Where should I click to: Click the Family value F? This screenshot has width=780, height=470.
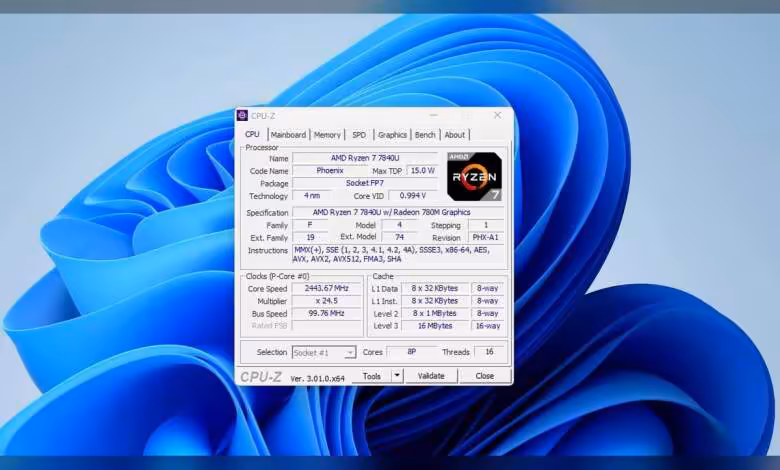[x=310, y=225]
